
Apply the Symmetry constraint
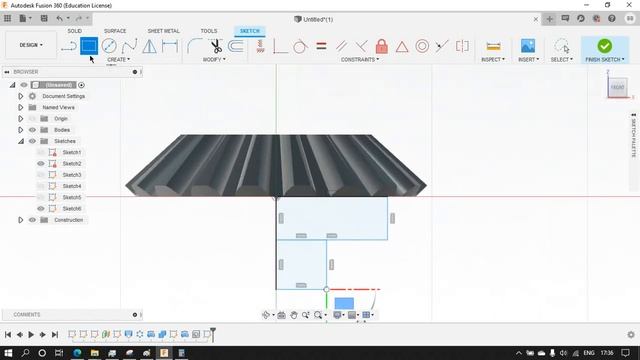462,46
